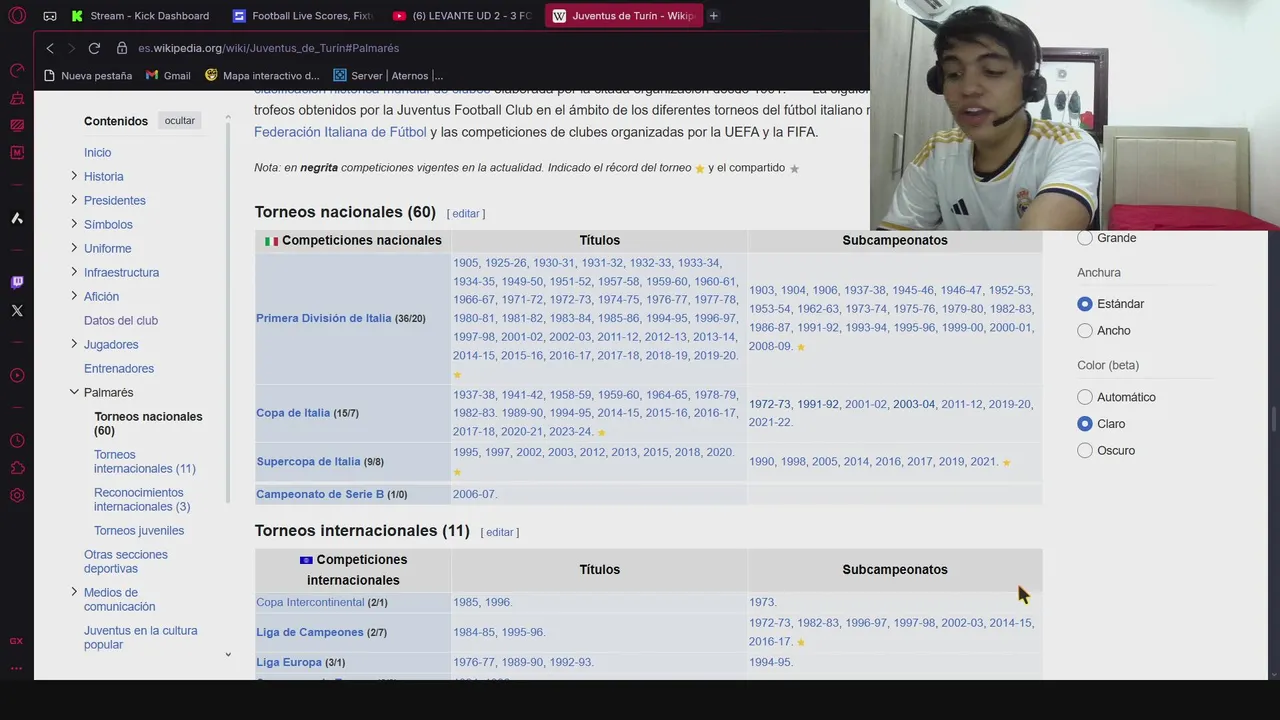Select Claro color radio button
Viewport: 1280px width, 720px height.
pyautogui.click(x=1085, y=424)
